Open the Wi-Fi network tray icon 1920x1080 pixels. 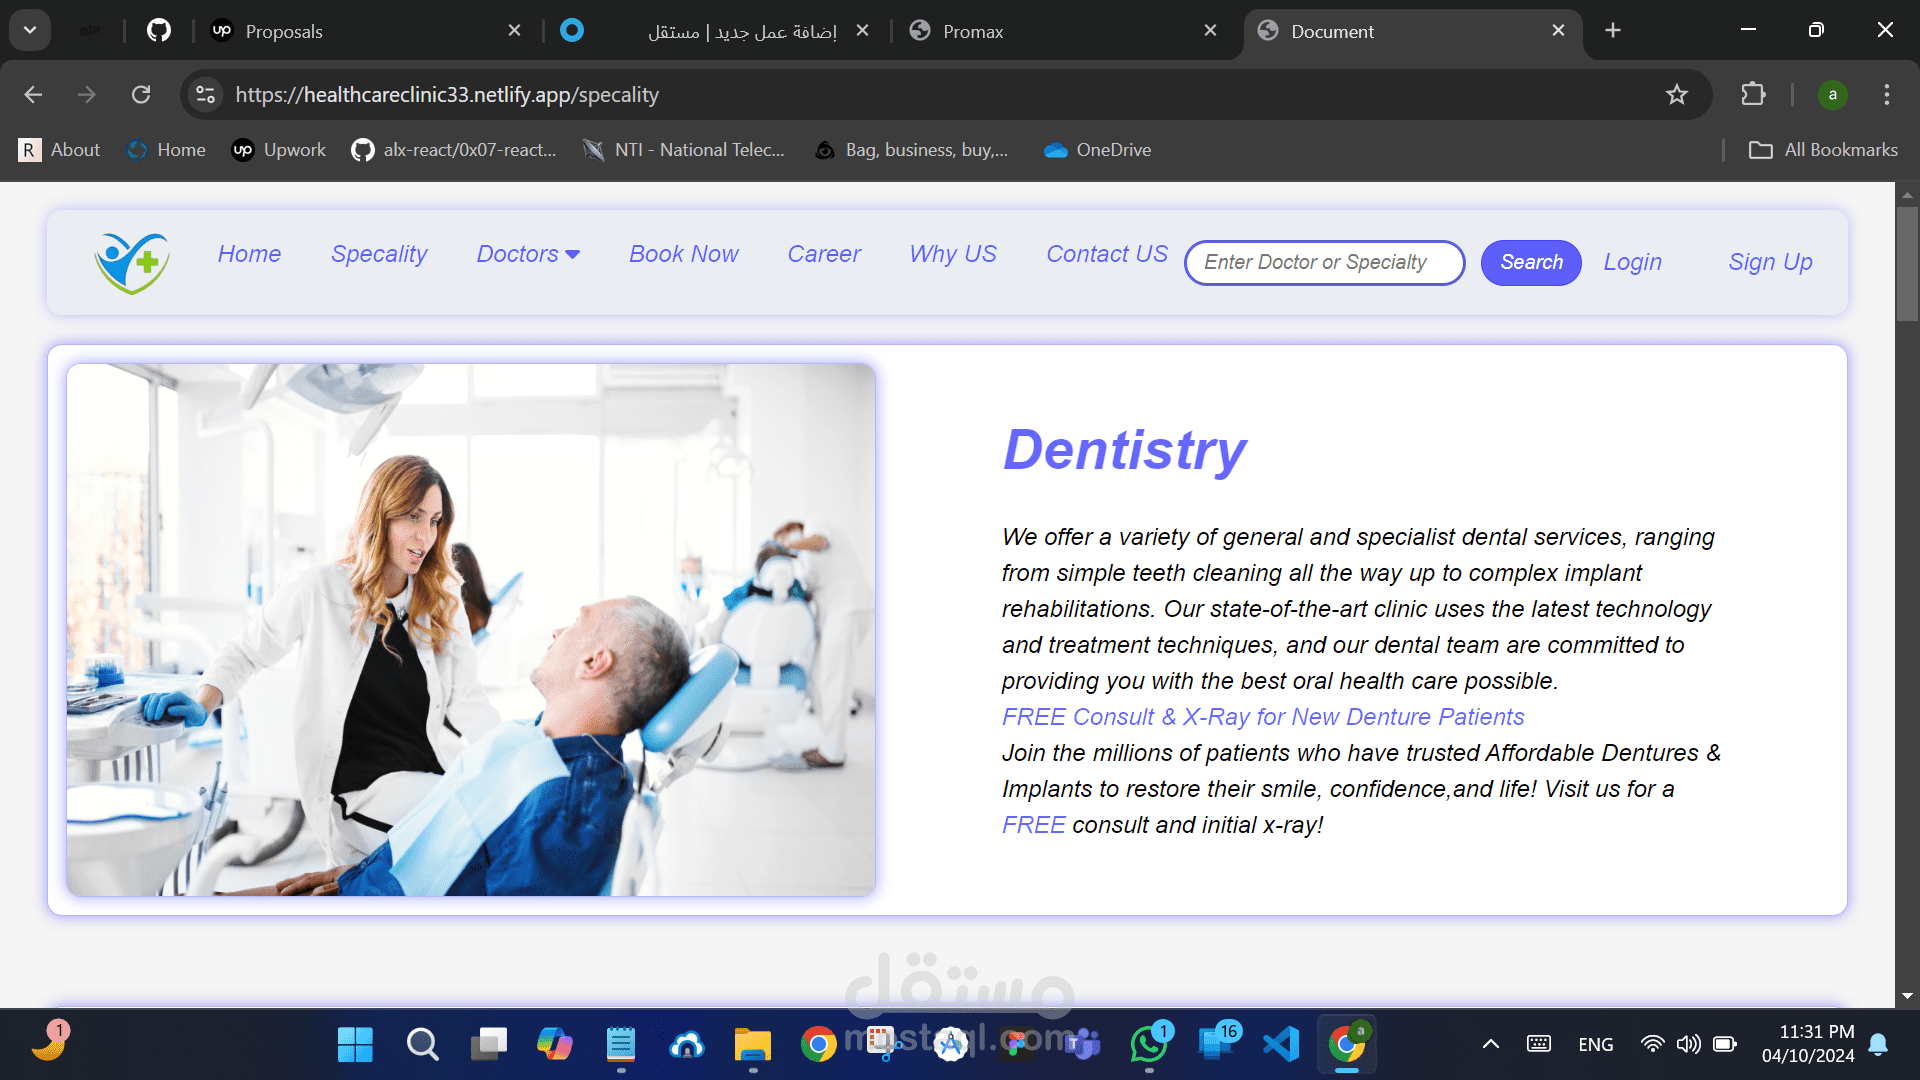click(1652, 1045)
